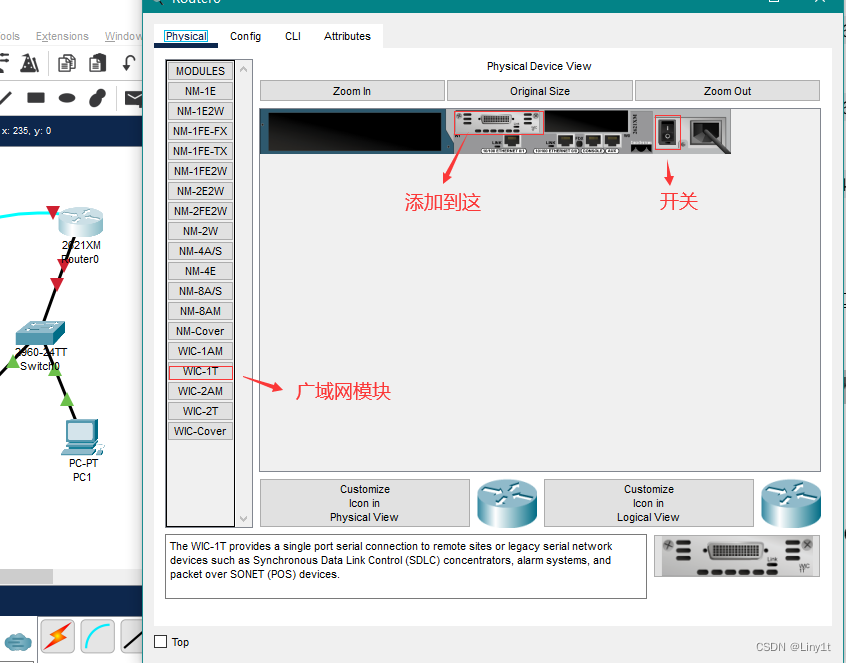The width and height of the screenshot is (846, 663).
Task: Click the logical view router icon preview
Action: (791, 503)
